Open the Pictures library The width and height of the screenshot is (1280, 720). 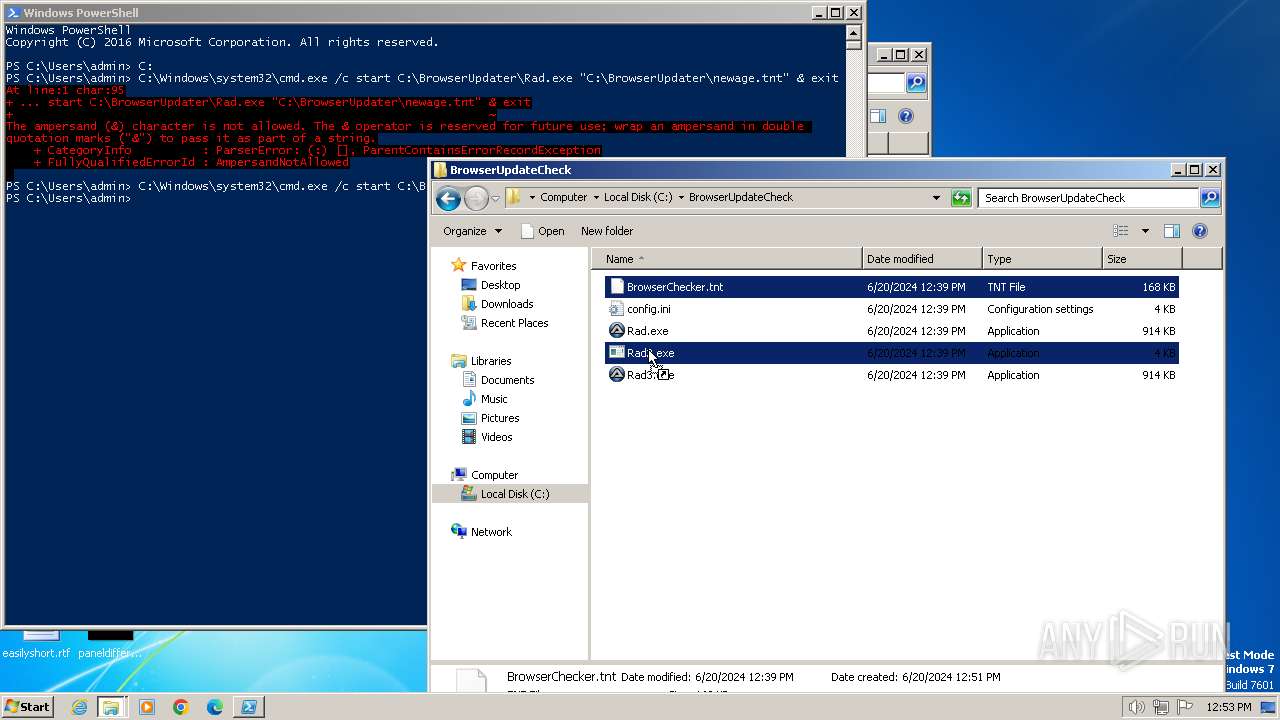pos(499,418)
